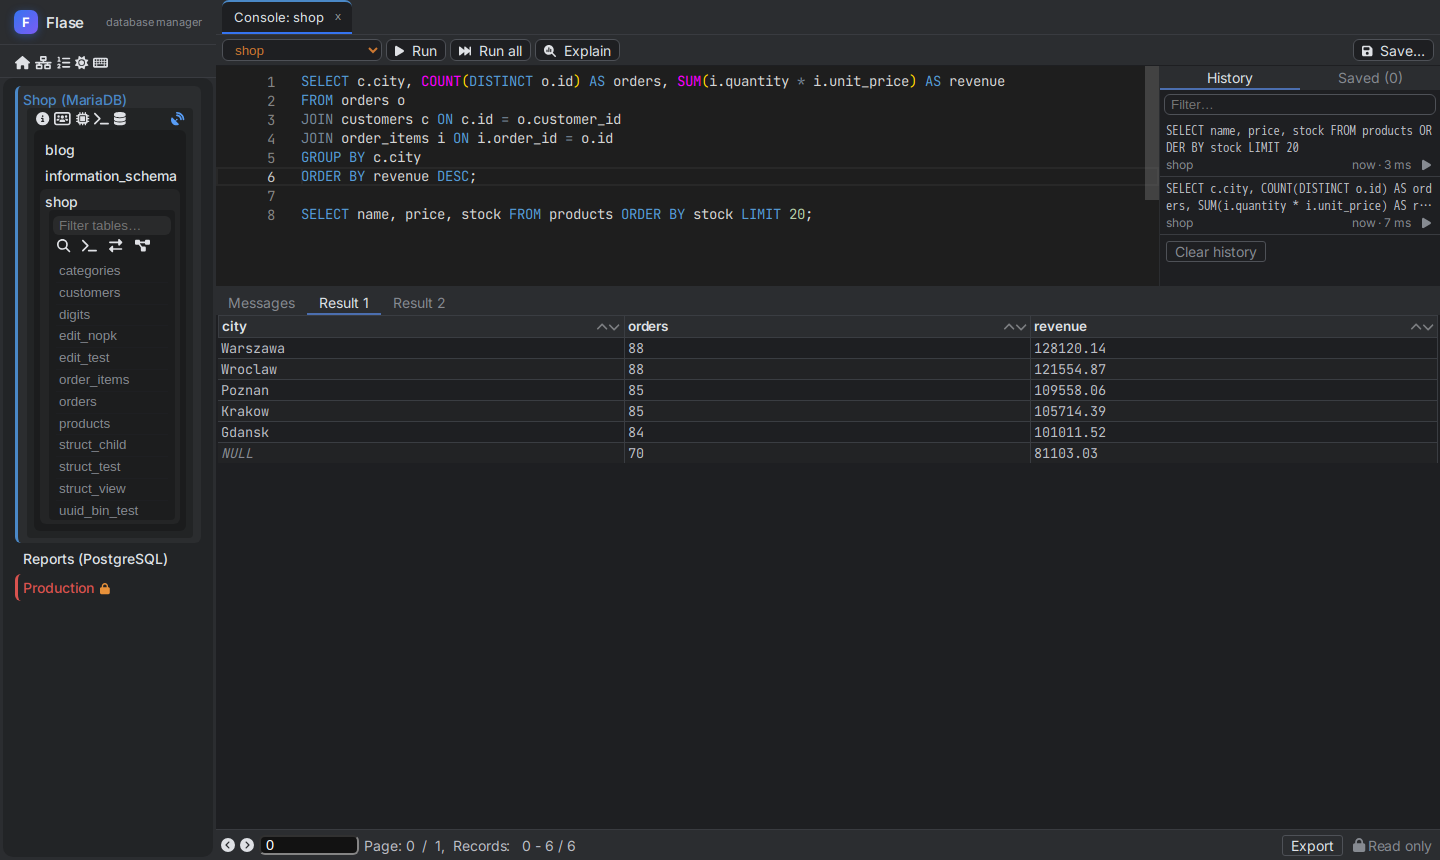Image resolution: width=1440 pixels, height=860 pixels.
Task: Focus the Filter tables input
Action: pos(112,226)
